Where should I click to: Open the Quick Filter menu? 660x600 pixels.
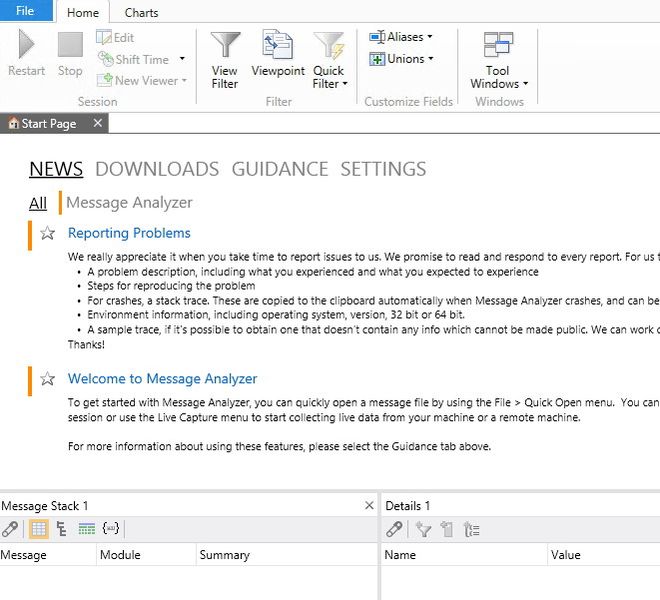point(330,60)
